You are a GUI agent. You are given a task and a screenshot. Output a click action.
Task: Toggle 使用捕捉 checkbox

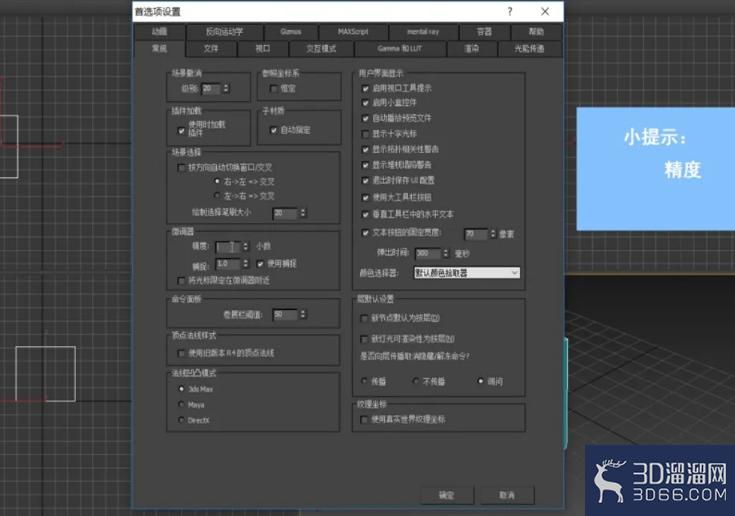pos(260,264)
